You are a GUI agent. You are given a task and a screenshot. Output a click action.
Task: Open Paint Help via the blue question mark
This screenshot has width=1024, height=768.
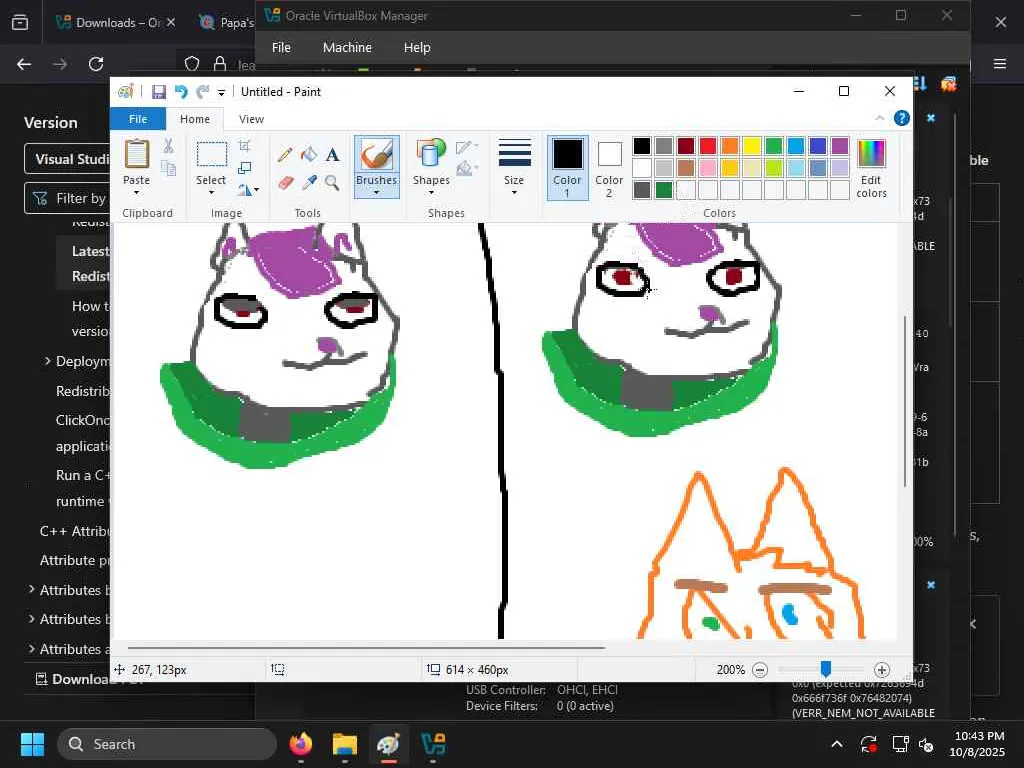coord(902,118)
